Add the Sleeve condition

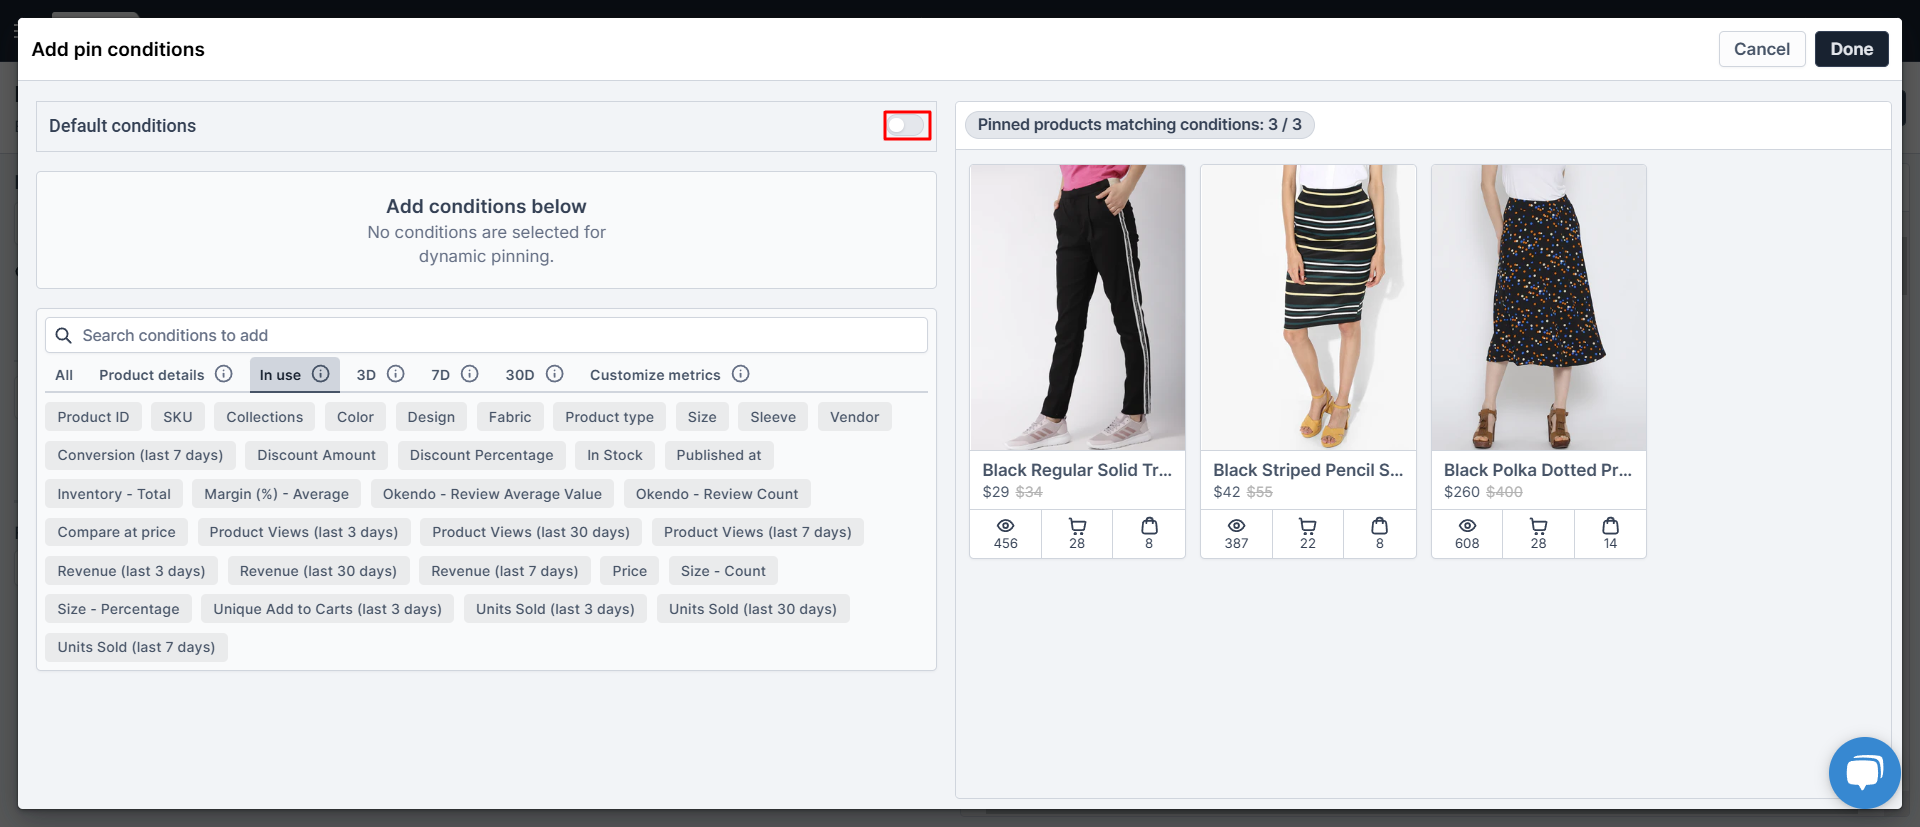coord(773,417)
